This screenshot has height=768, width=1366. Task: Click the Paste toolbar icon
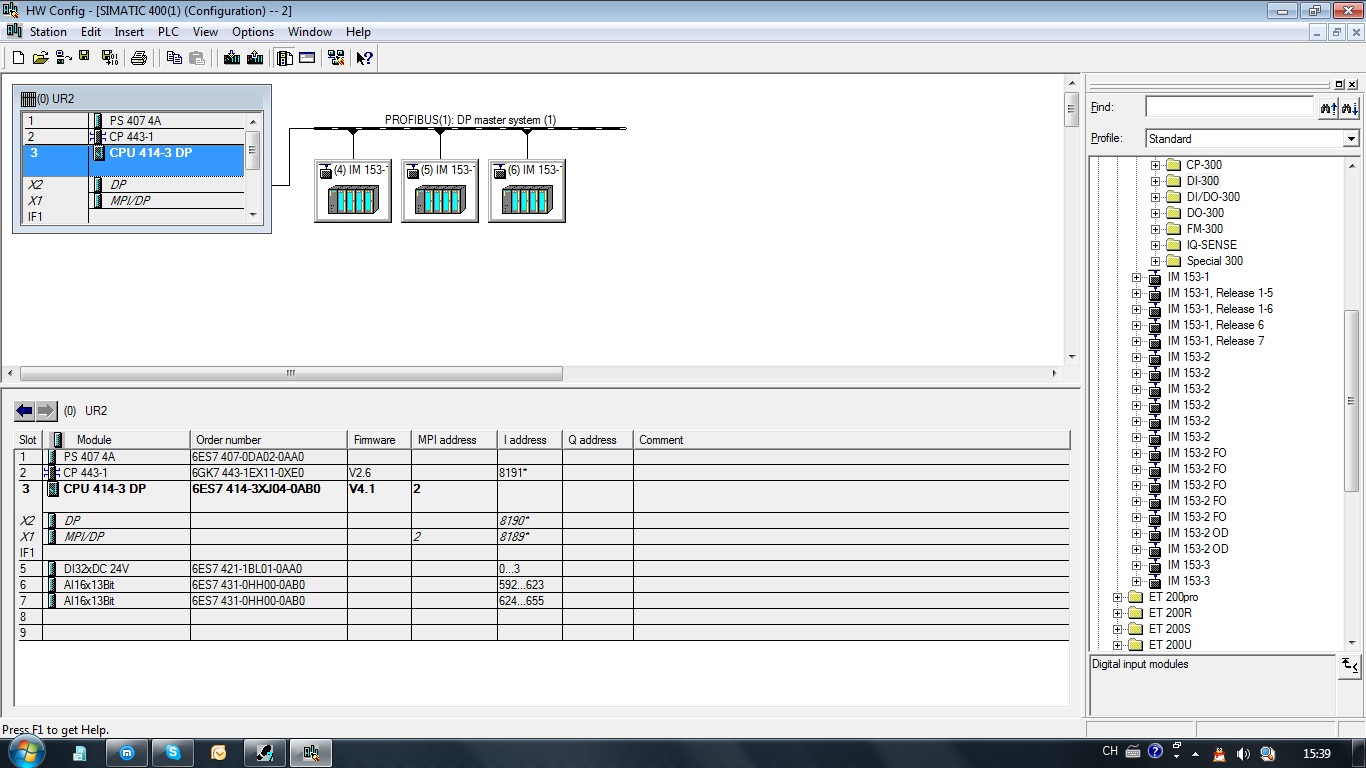197,58
